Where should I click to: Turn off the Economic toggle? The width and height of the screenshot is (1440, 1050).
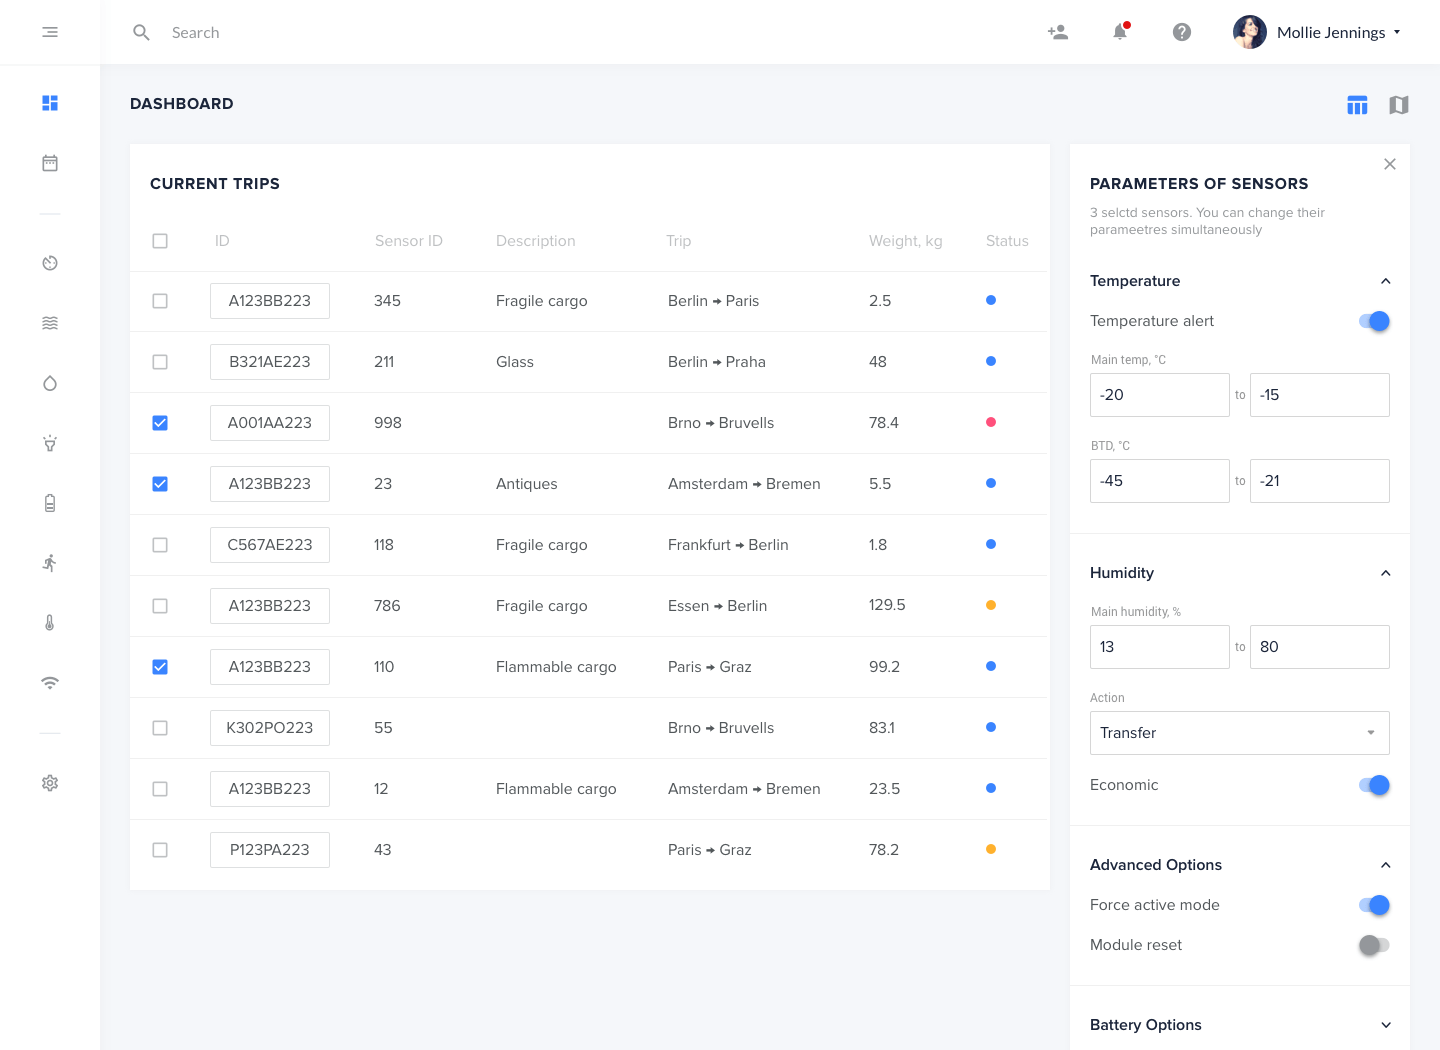pos(1373,785)
